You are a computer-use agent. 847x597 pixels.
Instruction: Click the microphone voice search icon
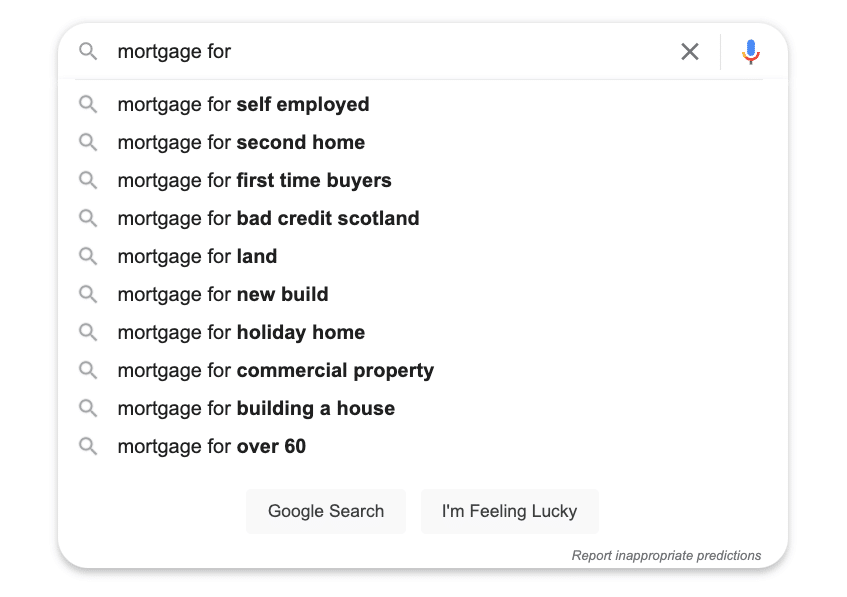[x=751, y=52]
